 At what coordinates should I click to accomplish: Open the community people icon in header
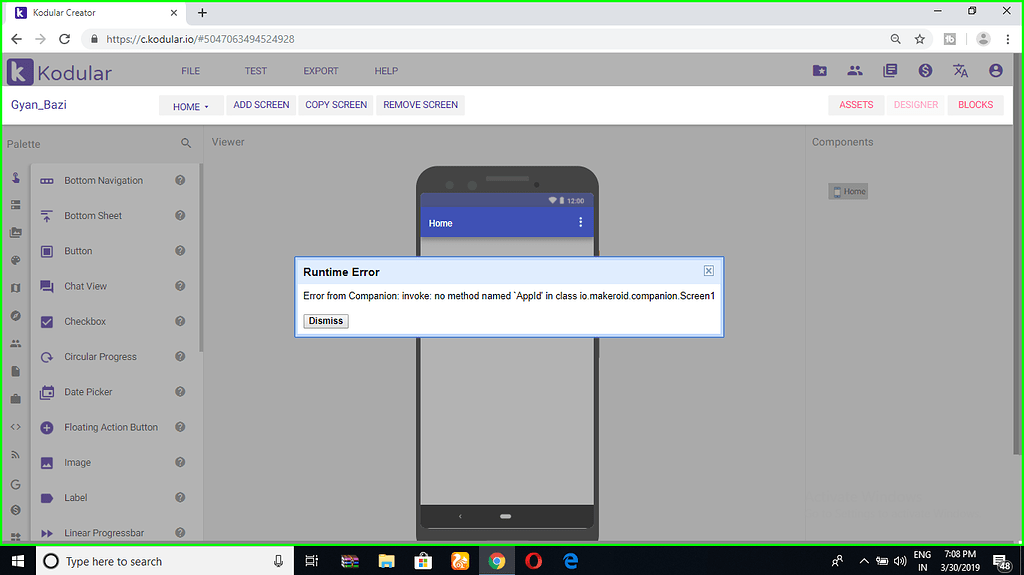pyautogui.click(x=855, y=71)
